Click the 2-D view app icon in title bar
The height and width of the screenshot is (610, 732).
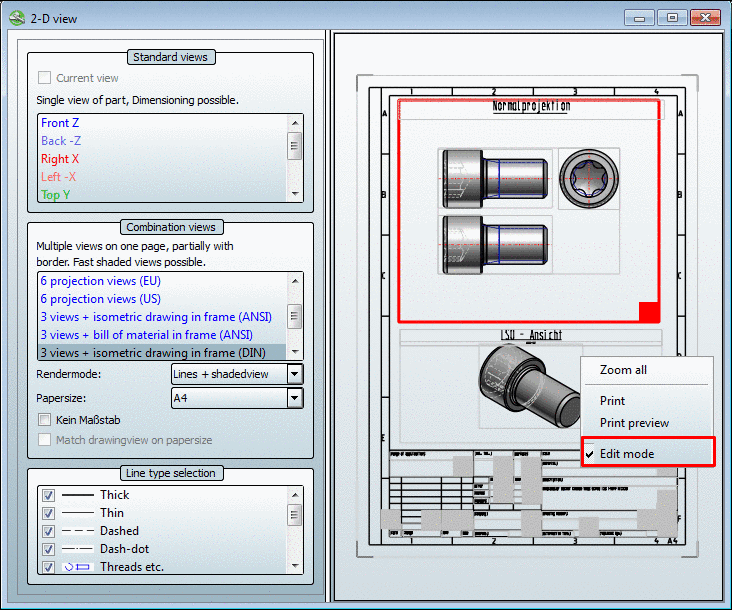[x=17, y=18]
